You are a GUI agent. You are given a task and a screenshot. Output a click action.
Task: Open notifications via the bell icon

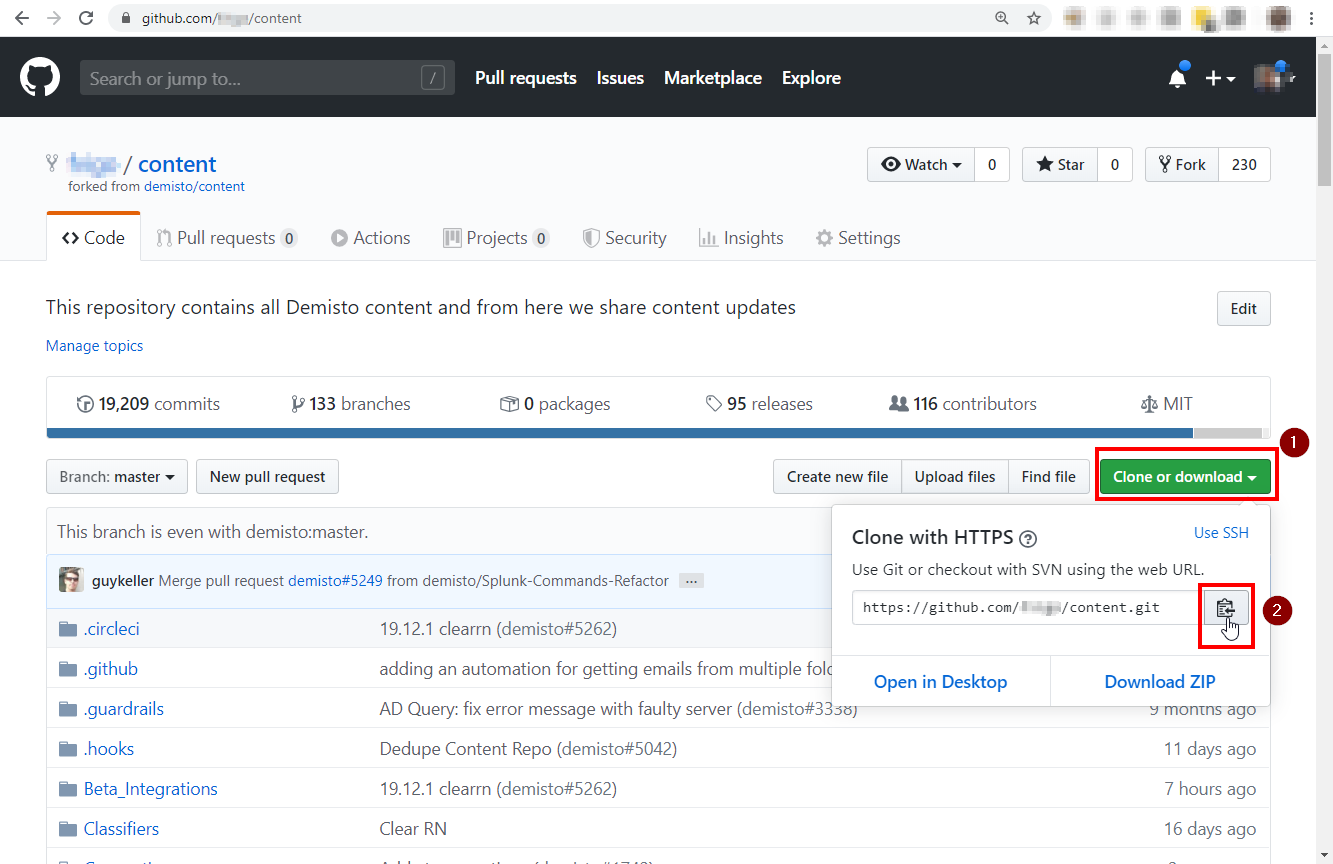coord(1177,77)
